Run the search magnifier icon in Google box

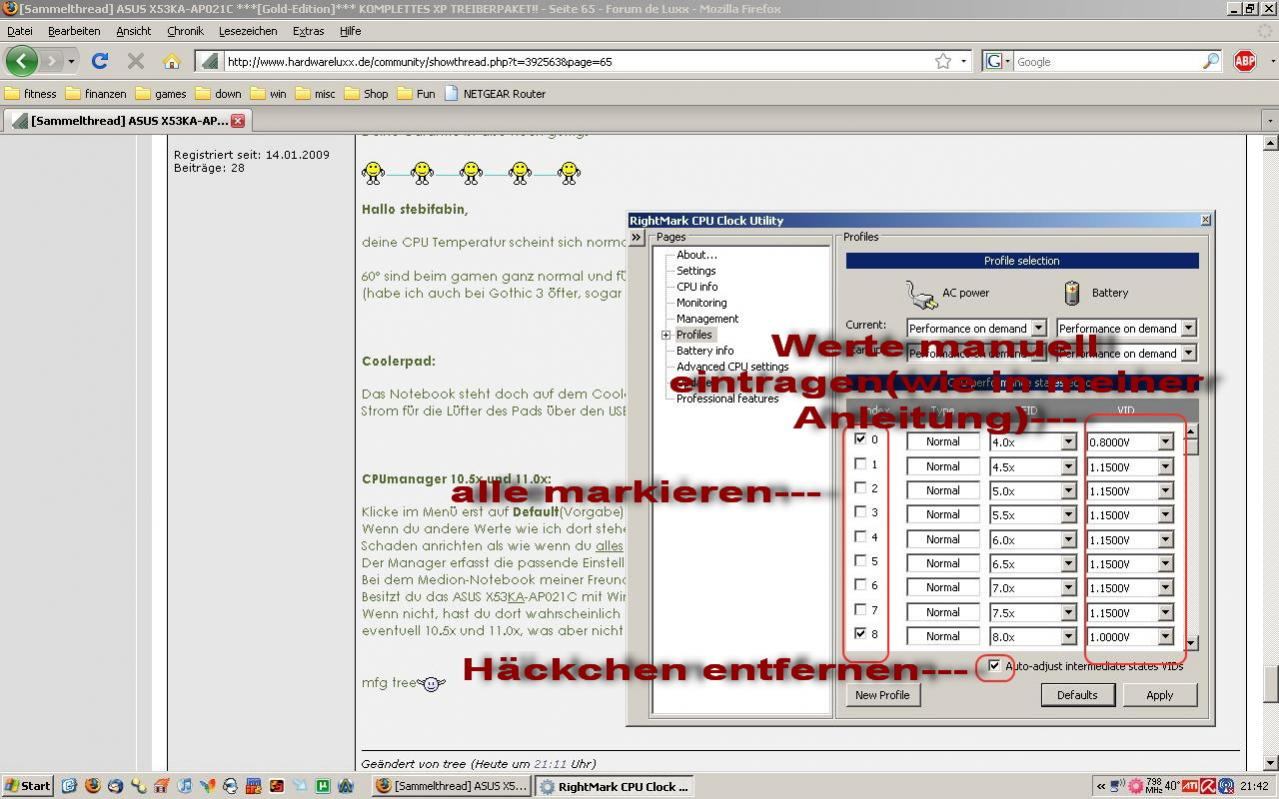(x=1211, y=61)
